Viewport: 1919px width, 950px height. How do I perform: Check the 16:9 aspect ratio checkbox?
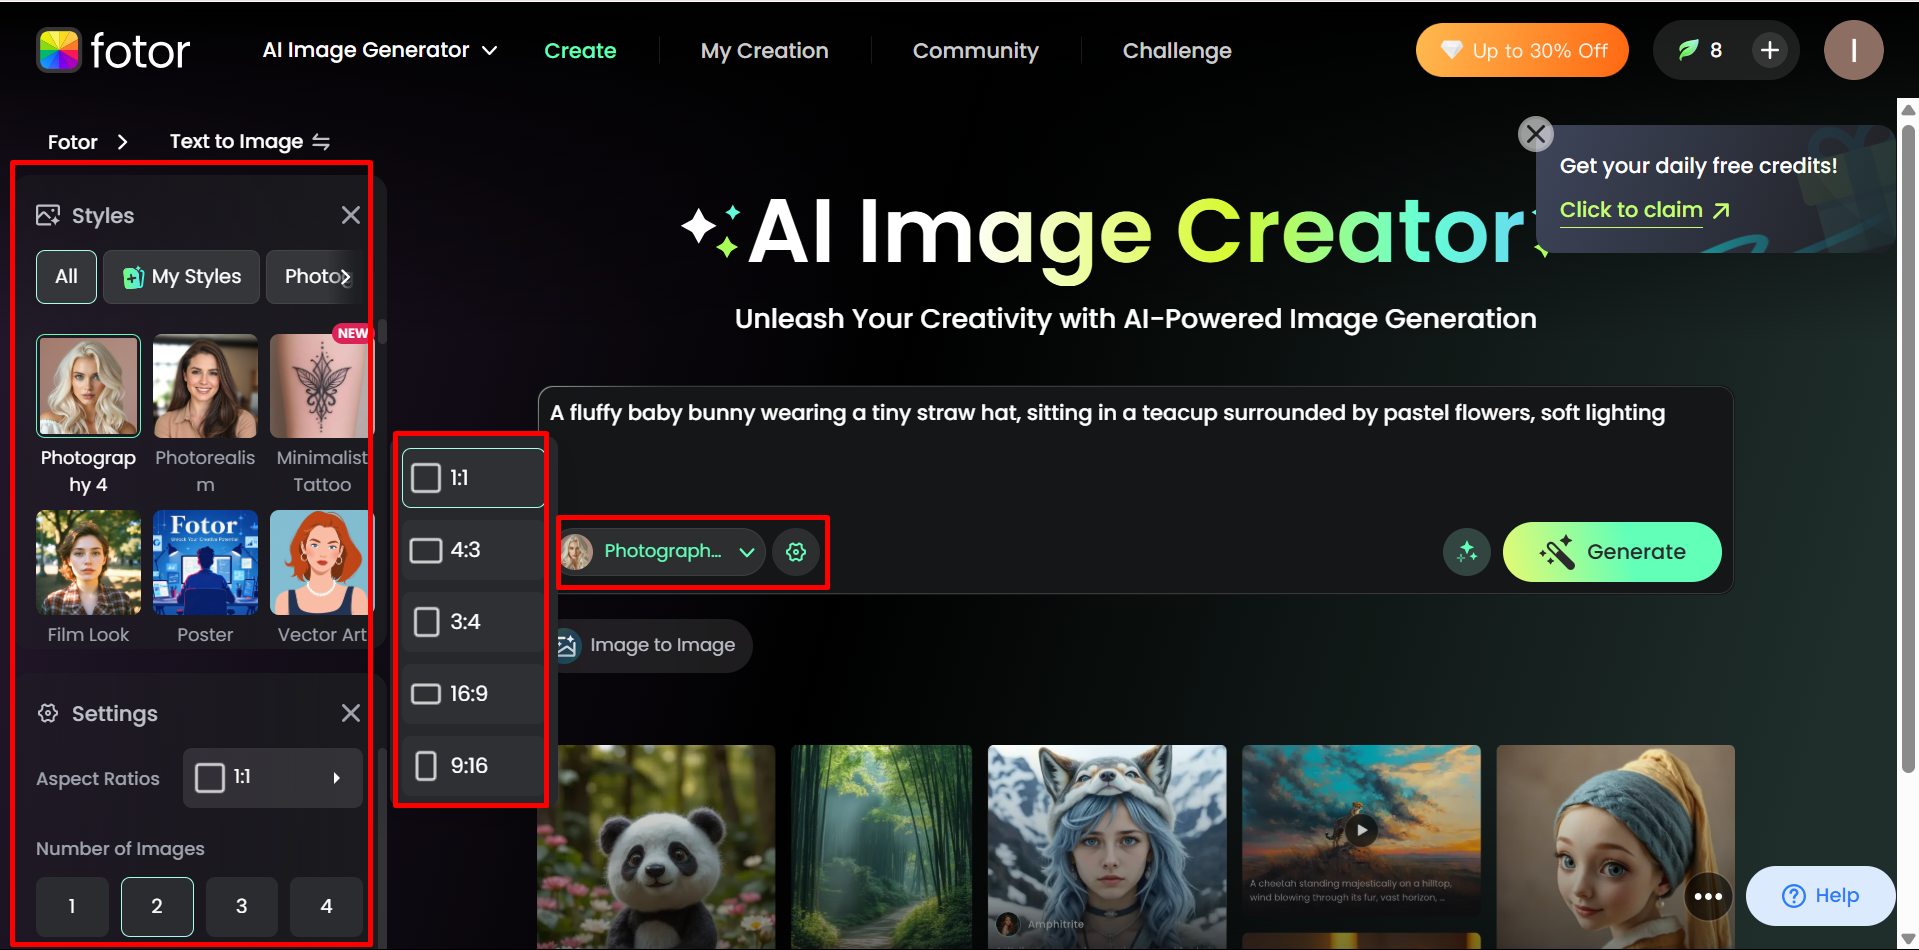coord(426,692)
